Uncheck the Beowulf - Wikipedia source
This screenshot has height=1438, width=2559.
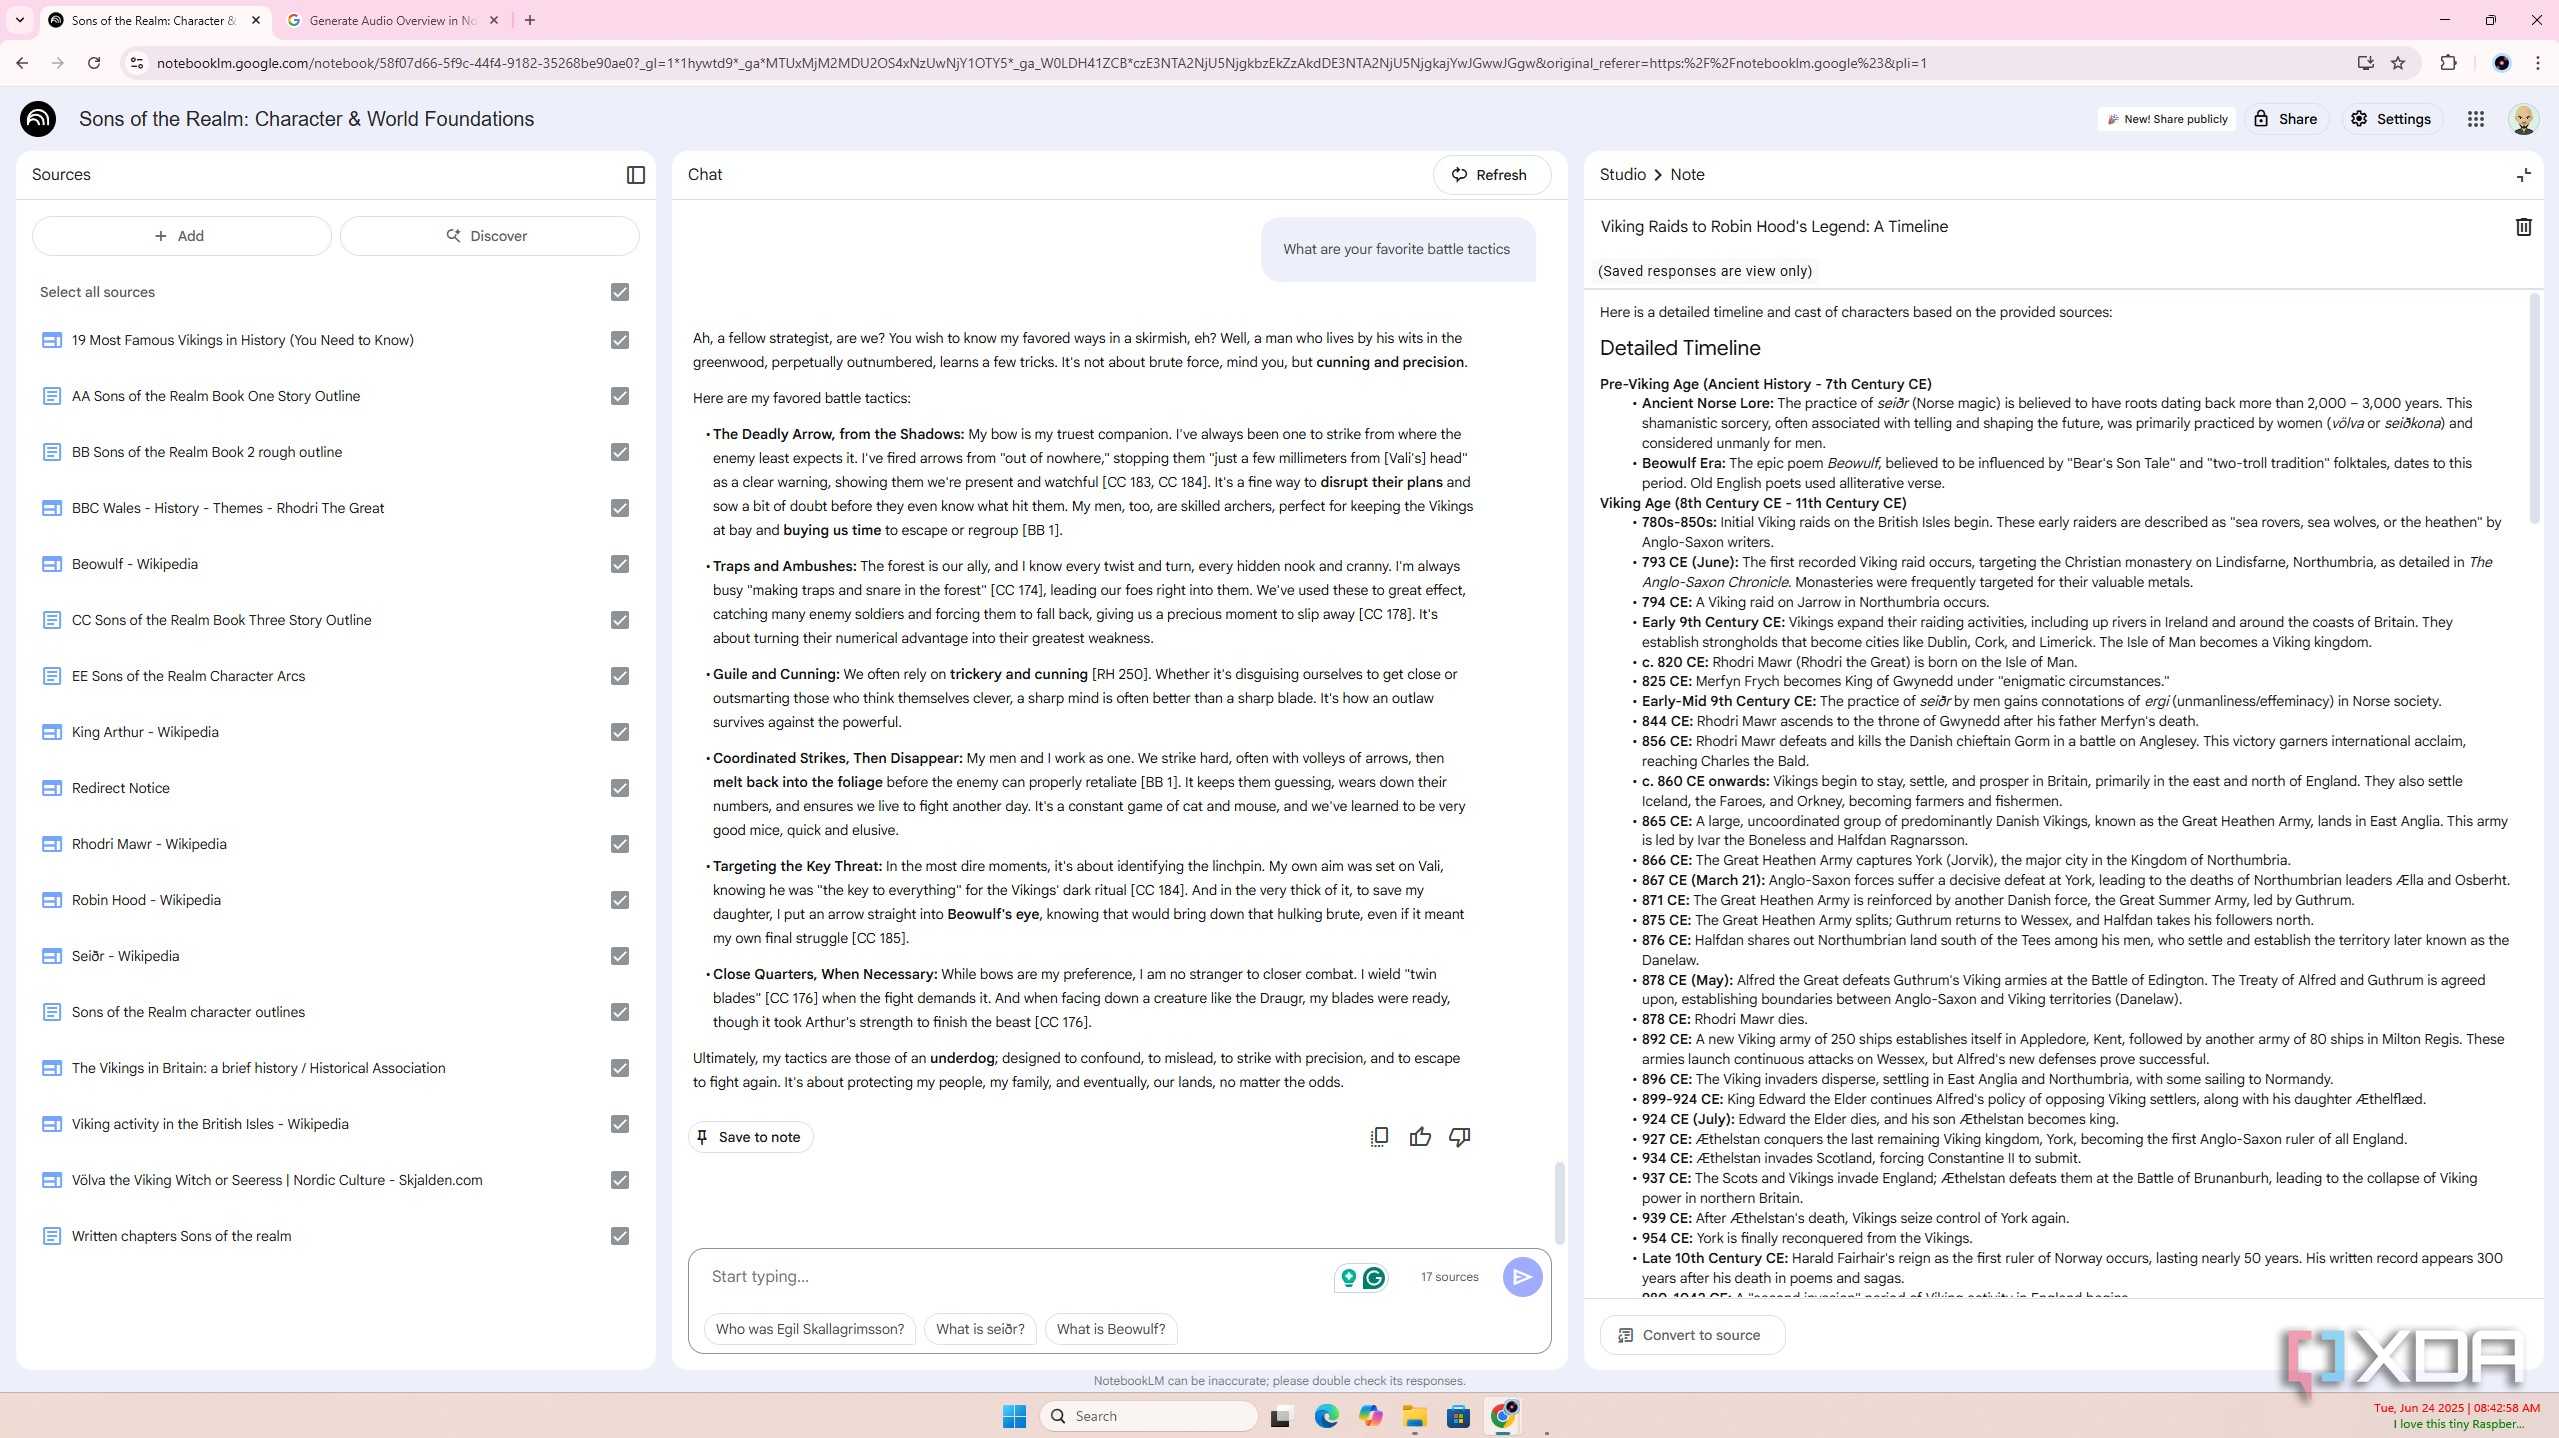coord(620,564)
